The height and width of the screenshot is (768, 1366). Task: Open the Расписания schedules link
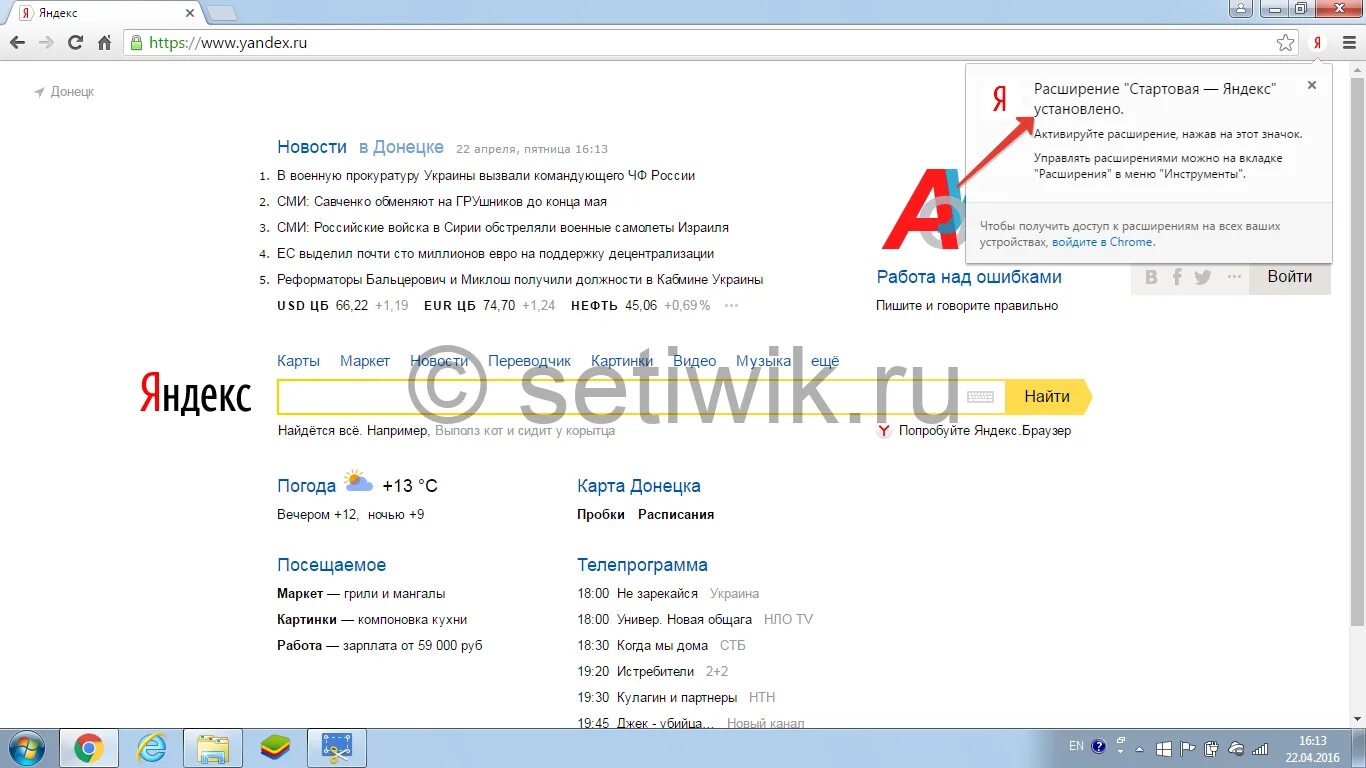coord(676,514)
